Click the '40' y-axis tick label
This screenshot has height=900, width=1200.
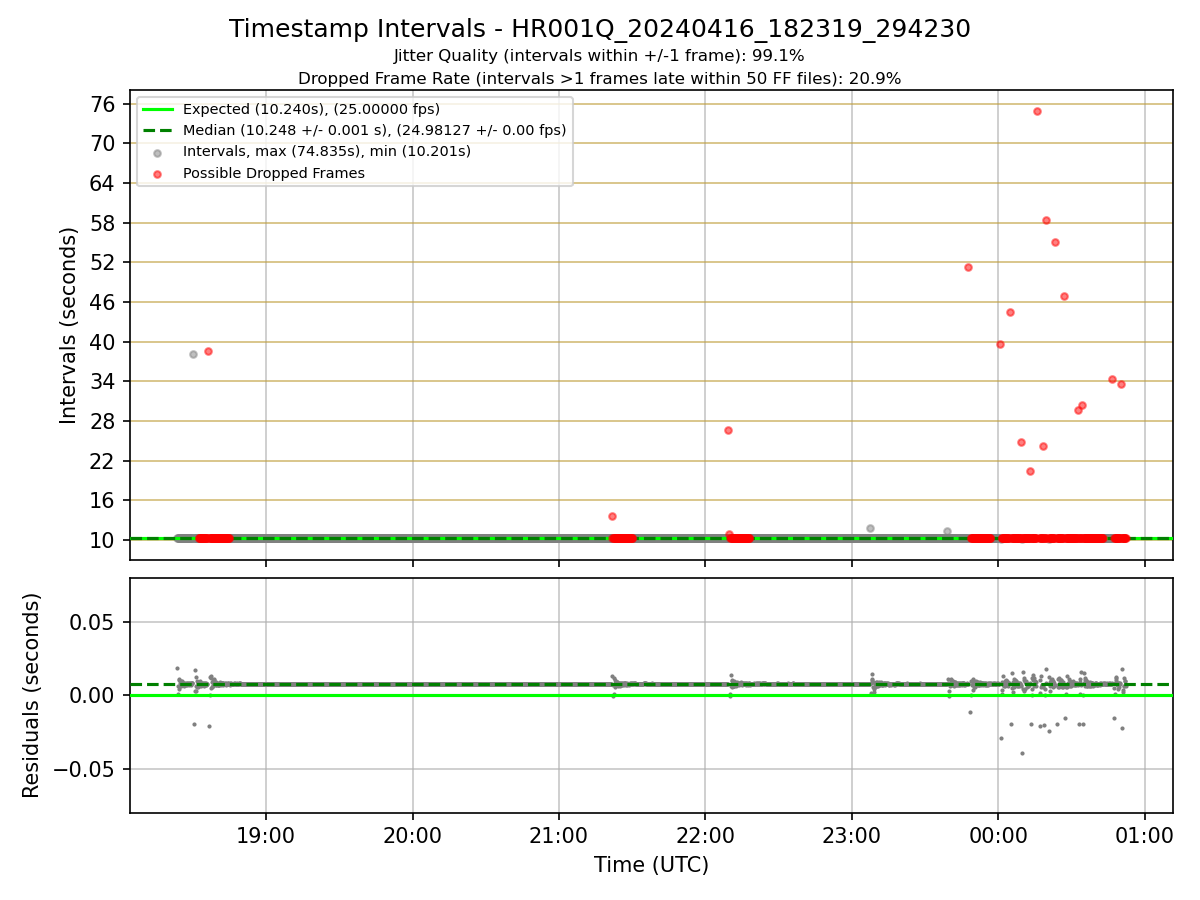105,342
